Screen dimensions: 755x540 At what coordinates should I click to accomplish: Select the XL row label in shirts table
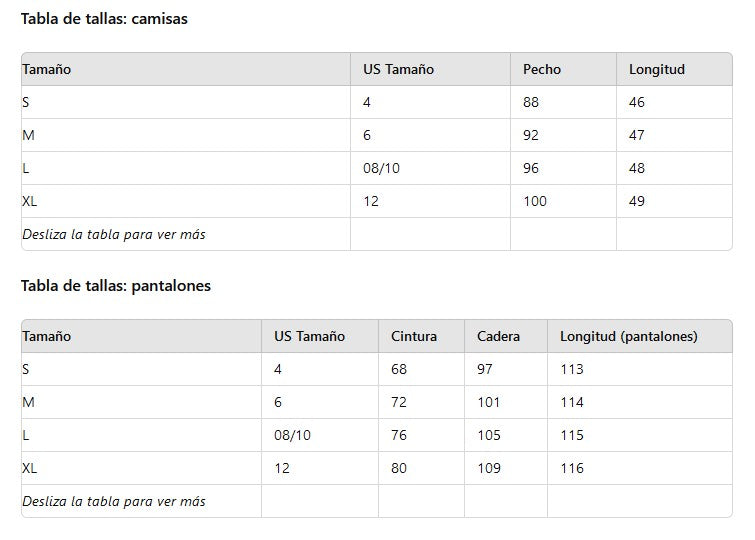tap(30, 202)
